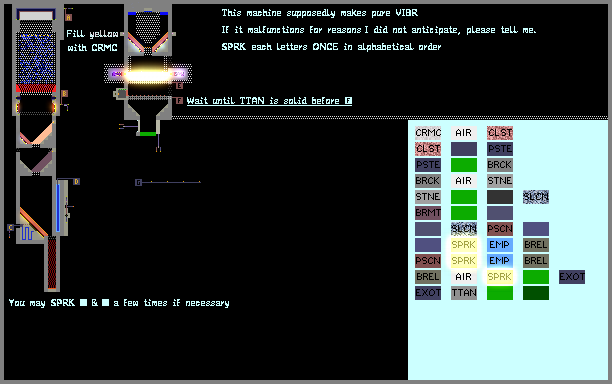Click the B marker beside the red layer
This screenshot has width=612, height=384.
click(x=65, y=94)
